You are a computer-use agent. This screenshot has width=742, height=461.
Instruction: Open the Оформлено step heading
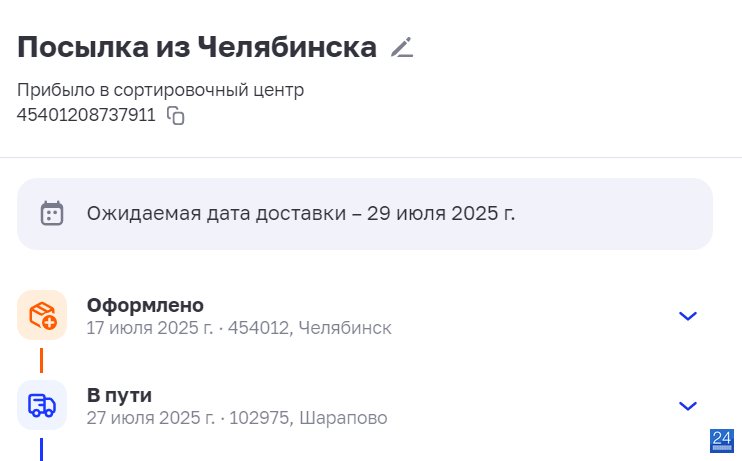pos(145,305)
